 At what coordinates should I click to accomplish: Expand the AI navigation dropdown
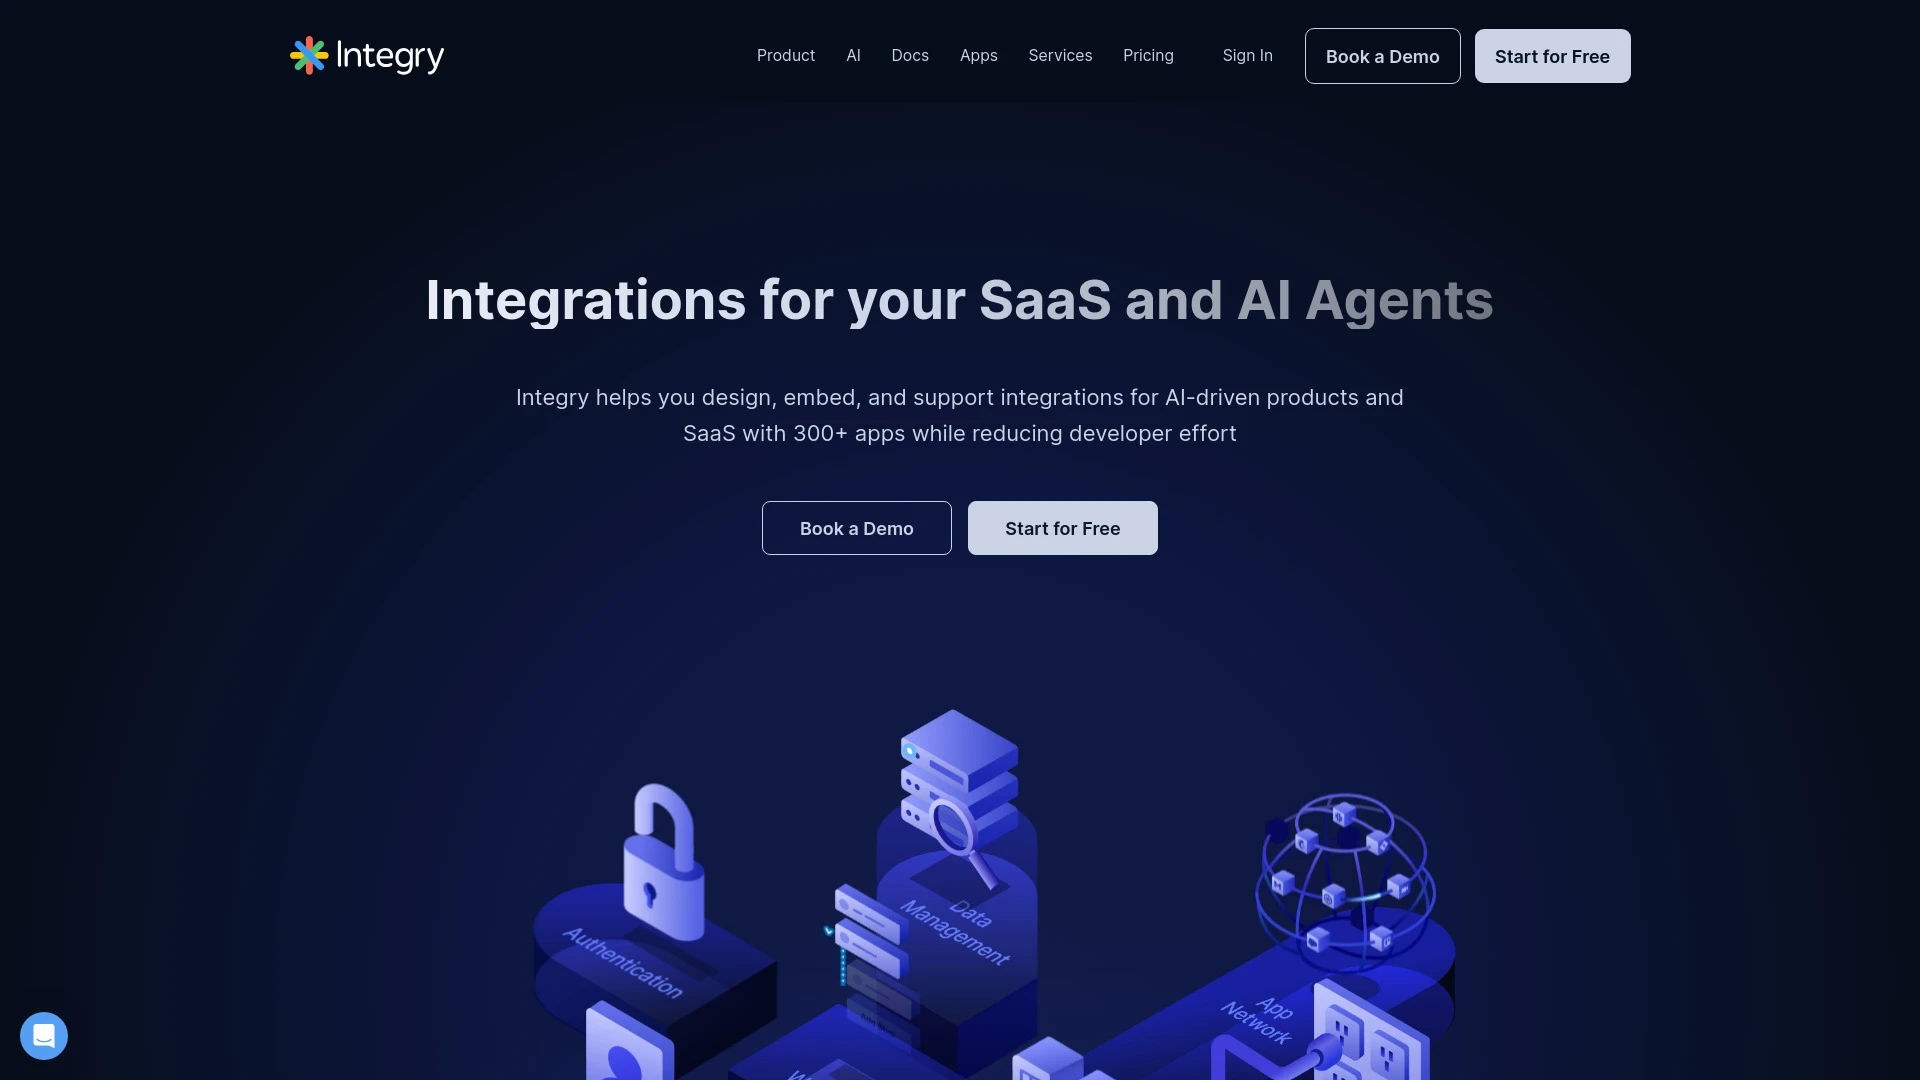pyautogui.click(x=853, y=55)
